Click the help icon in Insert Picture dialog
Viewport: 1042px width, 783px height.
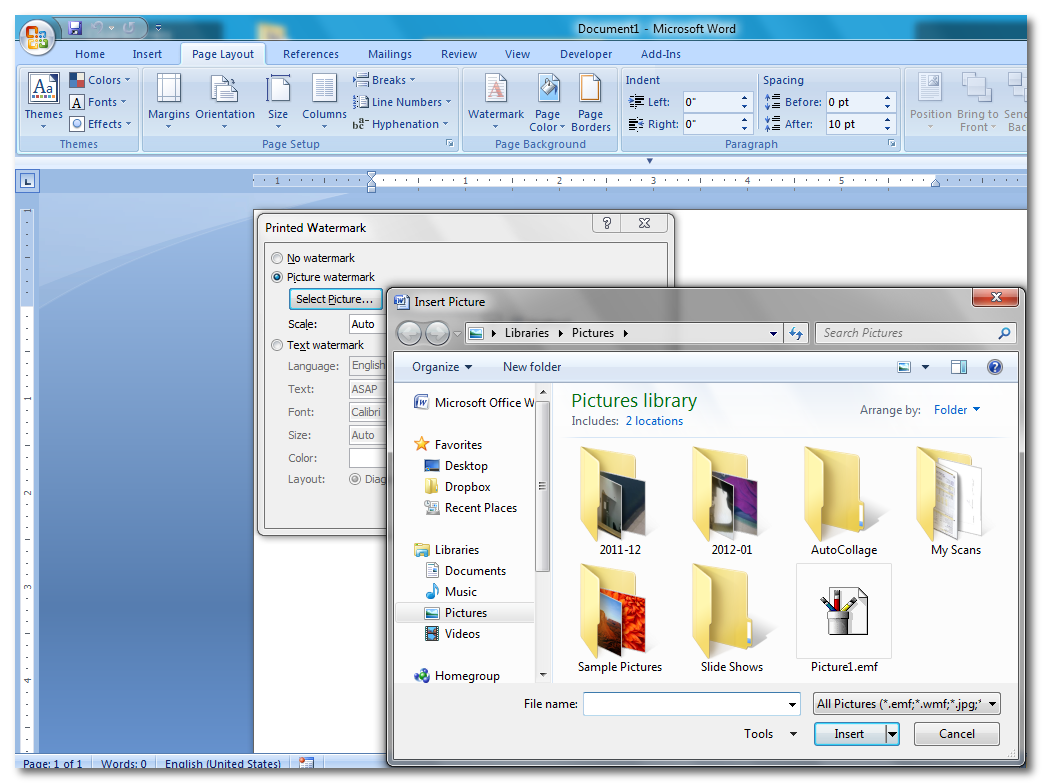coord(994,367)
